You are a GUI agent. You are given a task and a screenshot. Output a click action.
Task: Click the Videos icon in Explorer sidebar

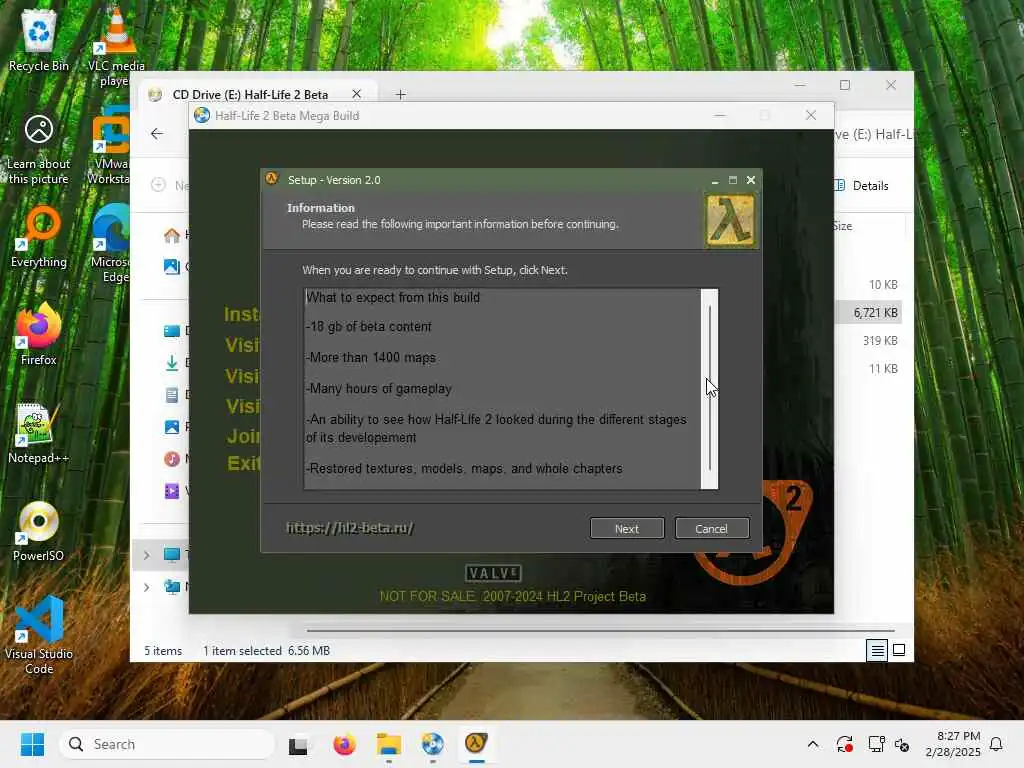tap(172, 491)
